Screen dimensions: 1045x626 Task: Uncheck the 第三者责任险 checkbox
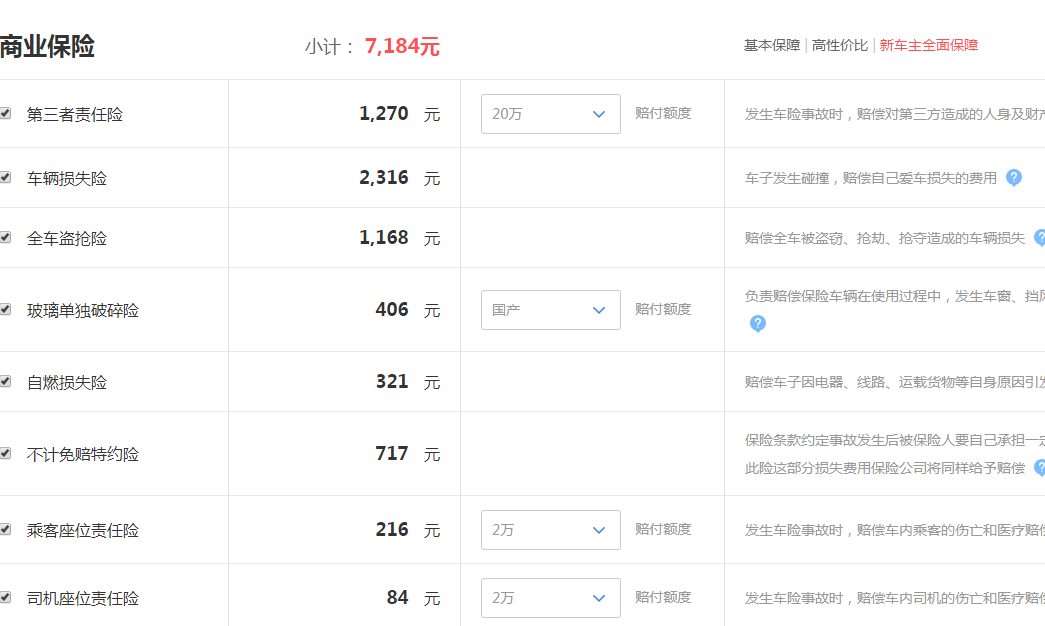click(x=5, y=113)
